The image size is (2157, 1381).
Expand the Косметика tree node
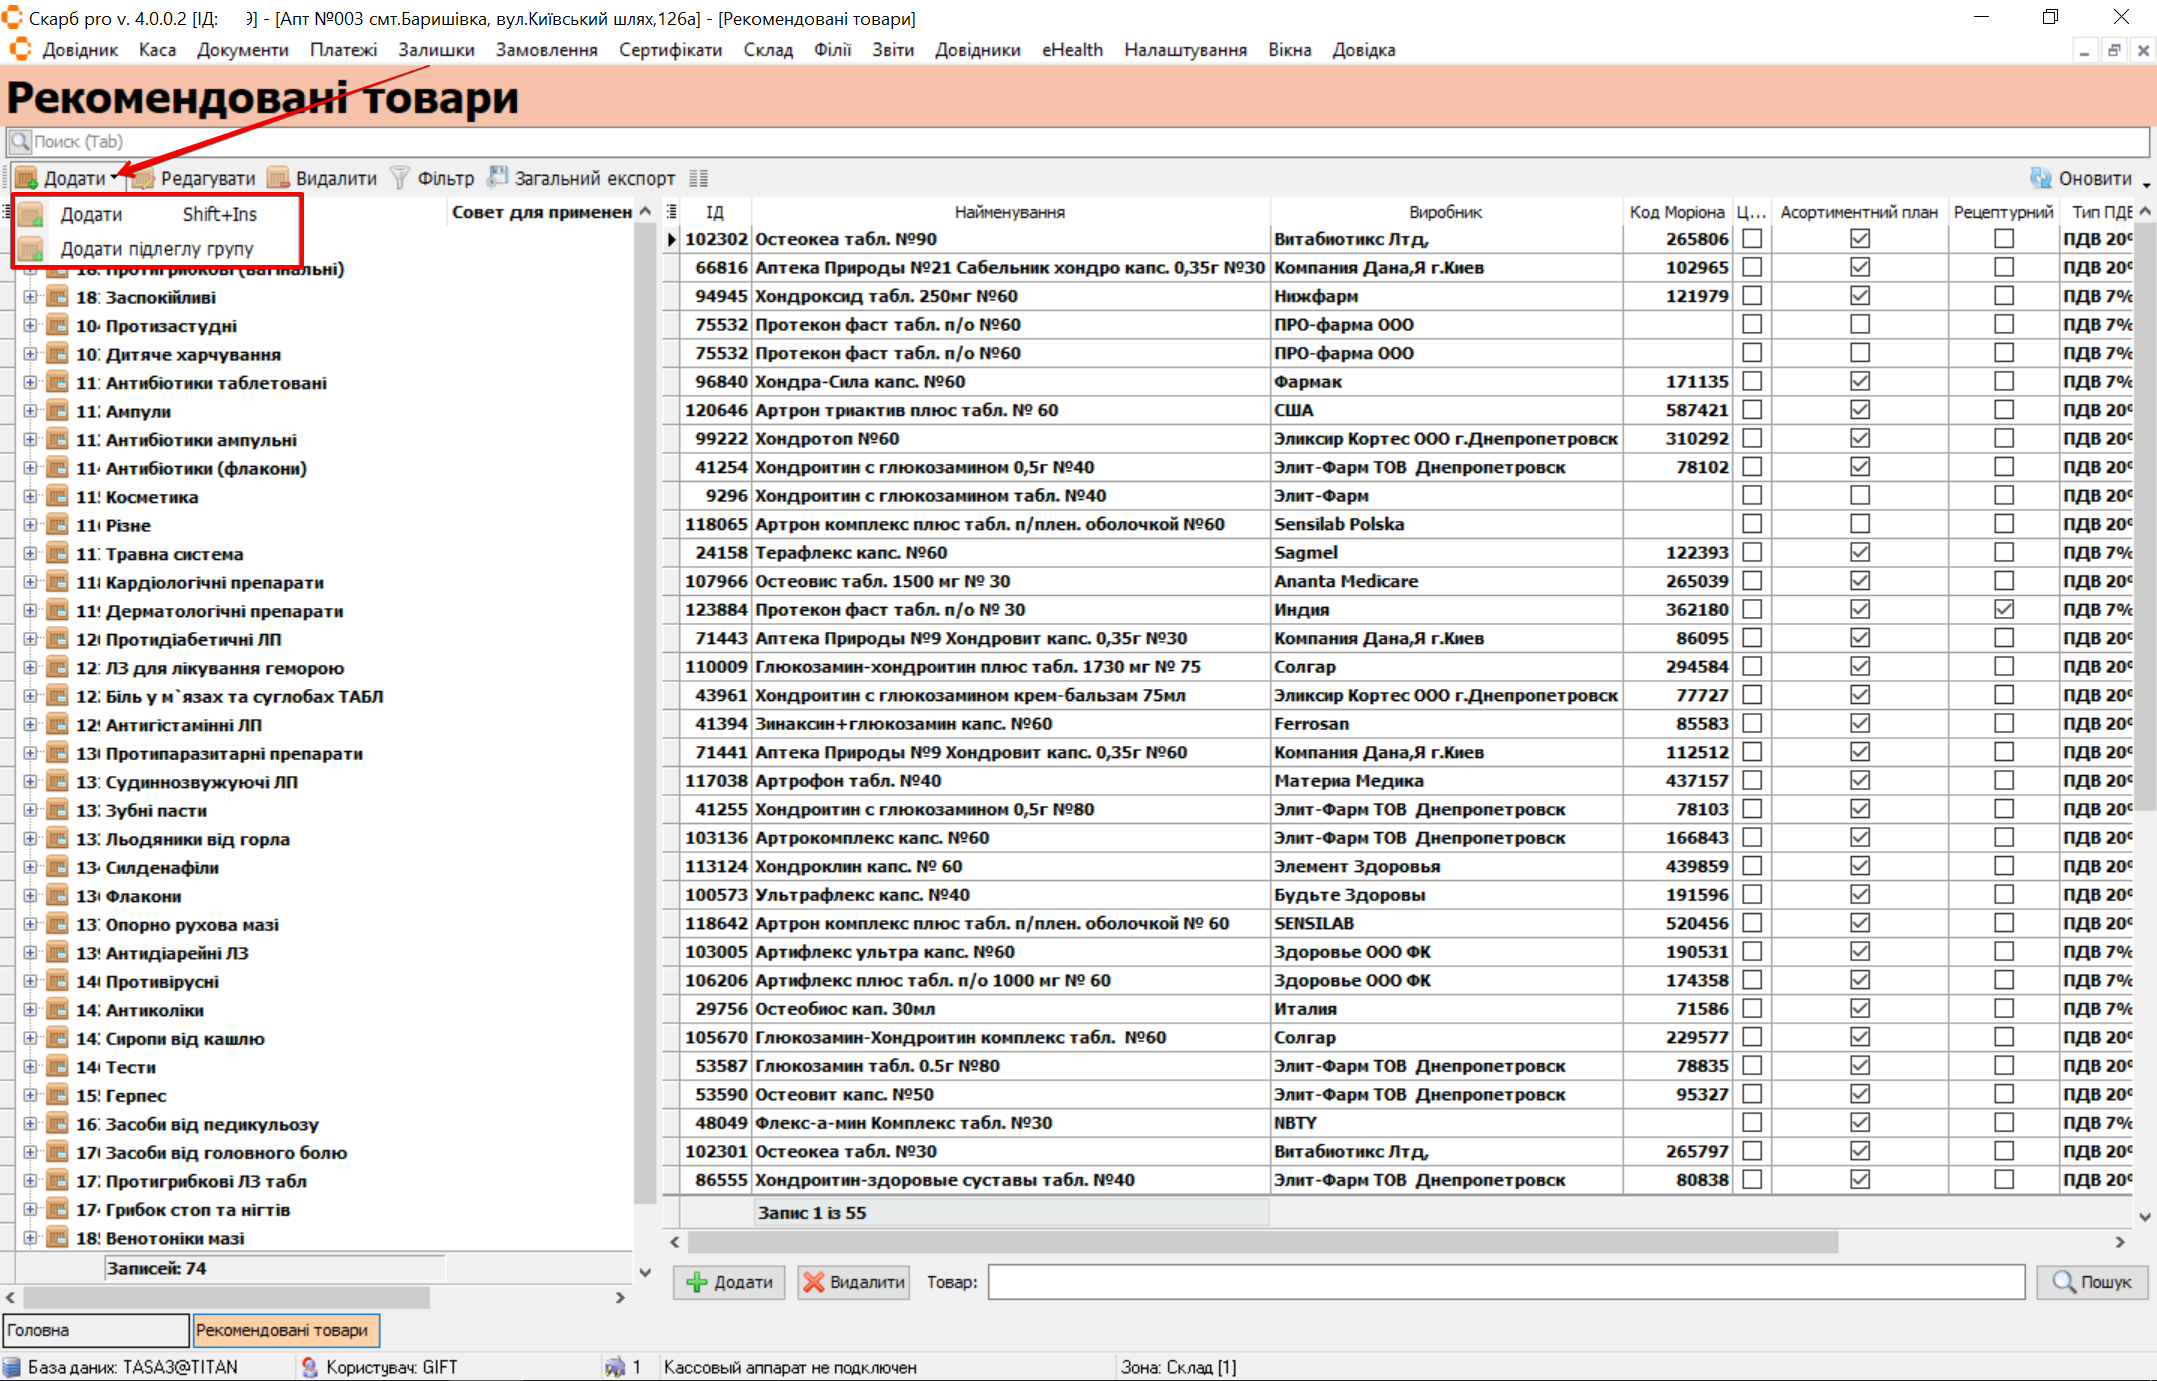pyautogui.click(x=30, y=497)
